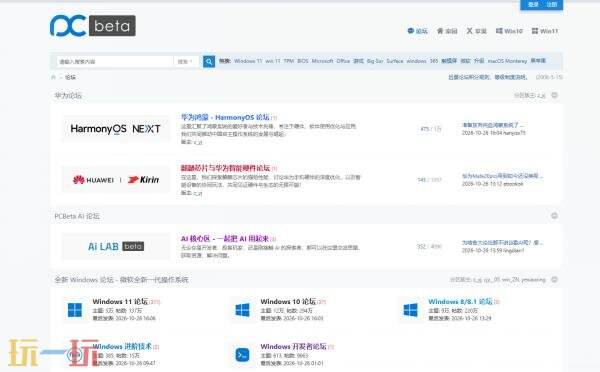The height and width of the screenshot is (372, 600).
Task: Click hot keyword win 11
Action: 273,61
